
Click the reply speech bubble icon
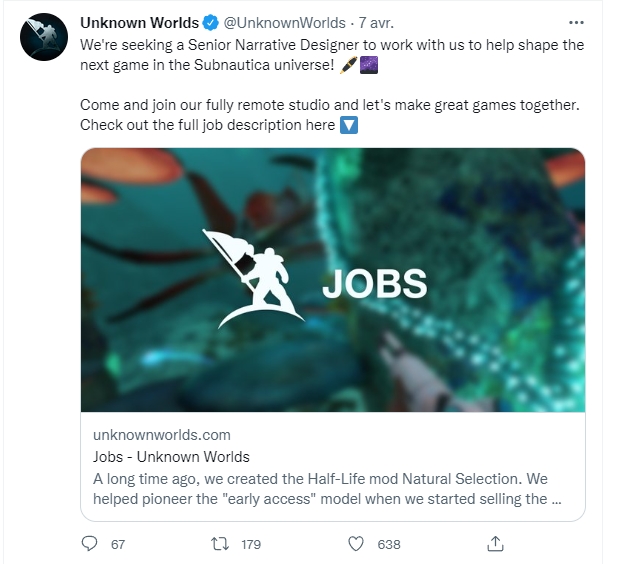click(89, 544)
